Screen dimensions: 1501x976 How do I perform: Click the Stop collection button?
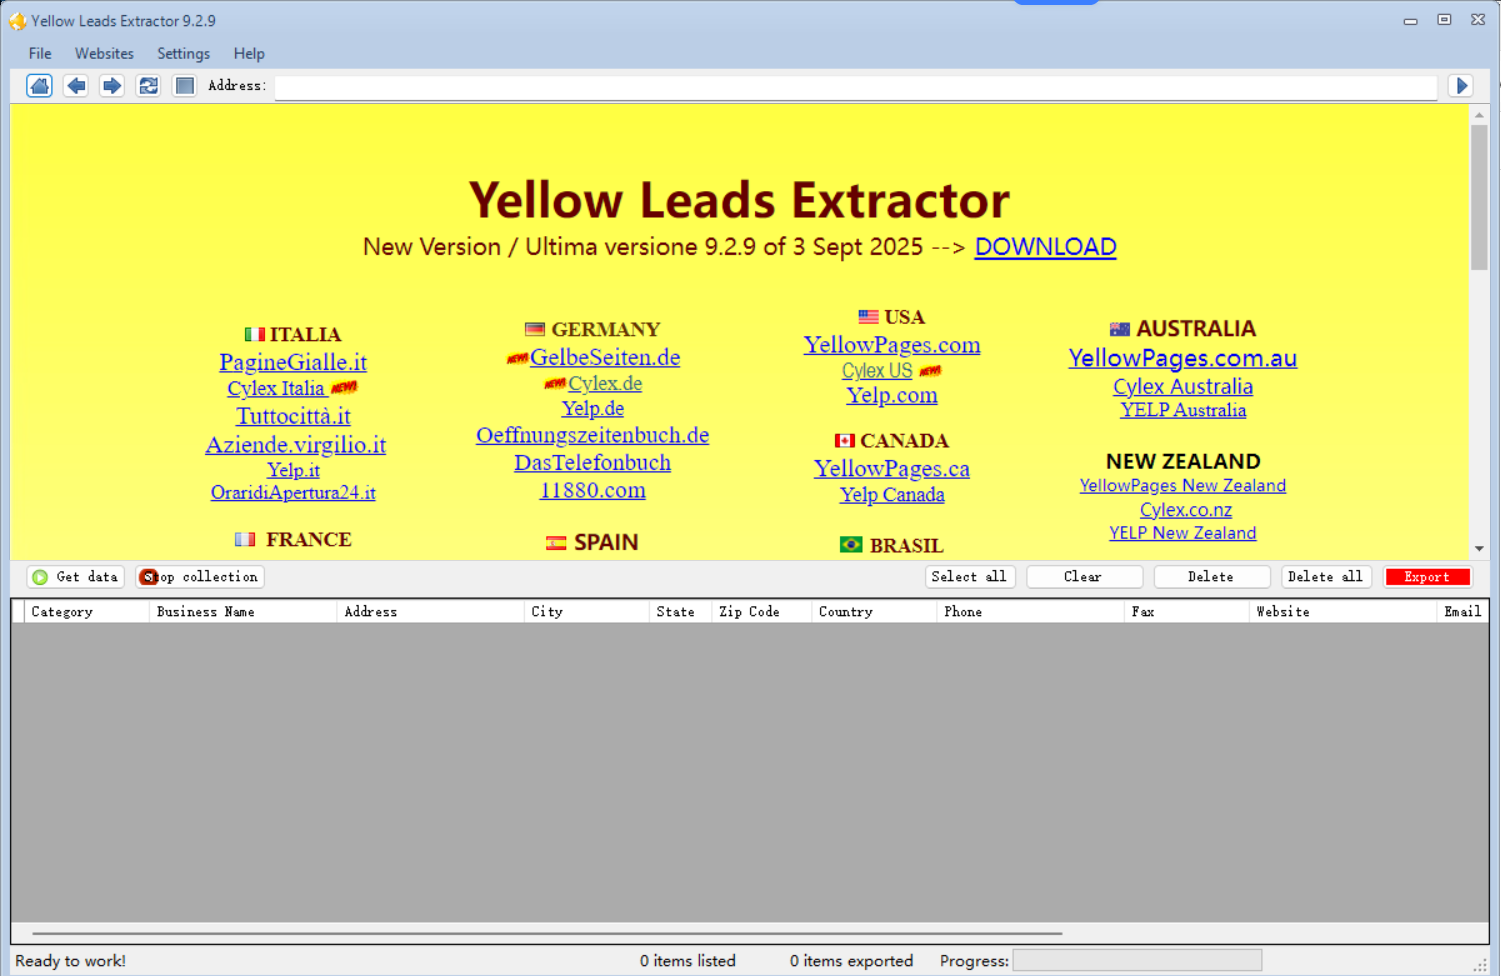tap(199, 577)
